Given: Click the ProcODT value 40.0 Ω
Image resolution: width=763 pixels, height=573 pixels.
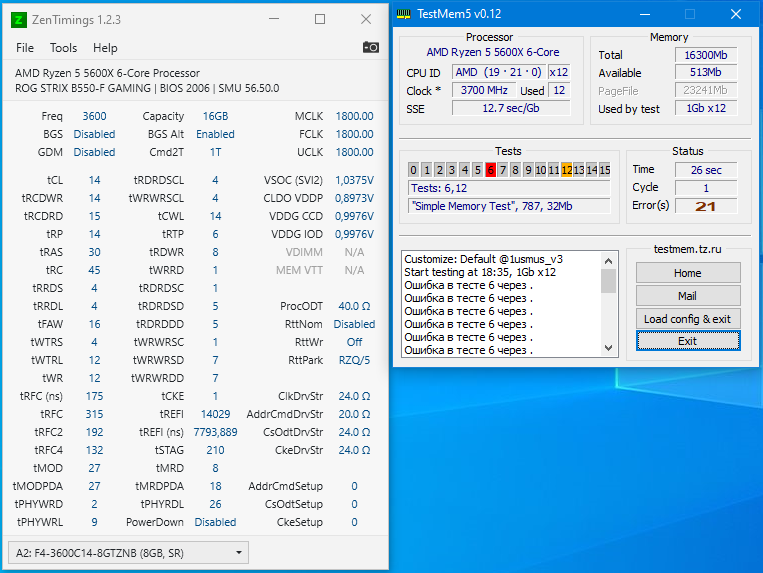Looking at the screenshot, I should click(x=354, y=306).
